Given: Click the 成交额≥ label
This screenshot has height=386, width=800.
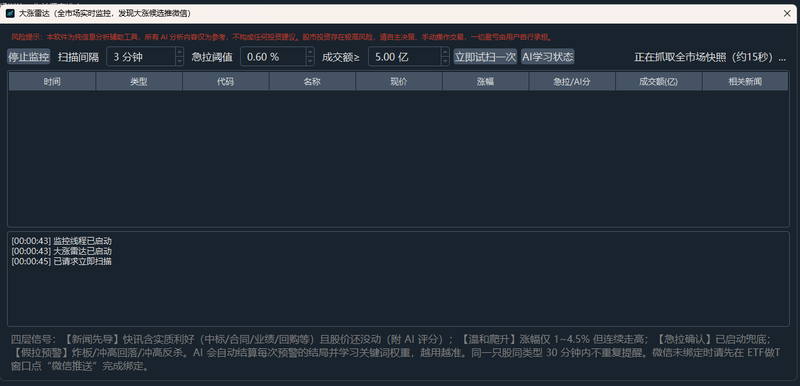Looking at the screenshot, I should tap(341, 57).
